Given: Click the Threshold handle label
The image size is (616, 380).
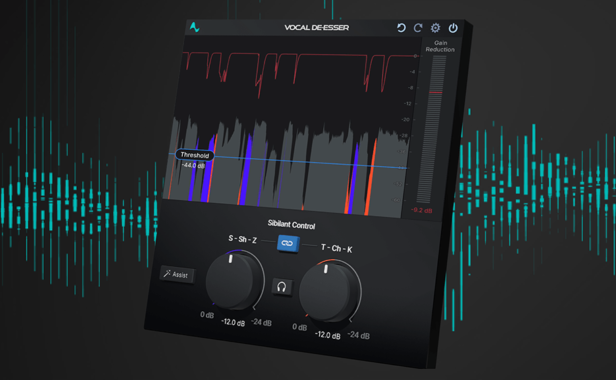Looking at the screenshot, I should point(195,155).
